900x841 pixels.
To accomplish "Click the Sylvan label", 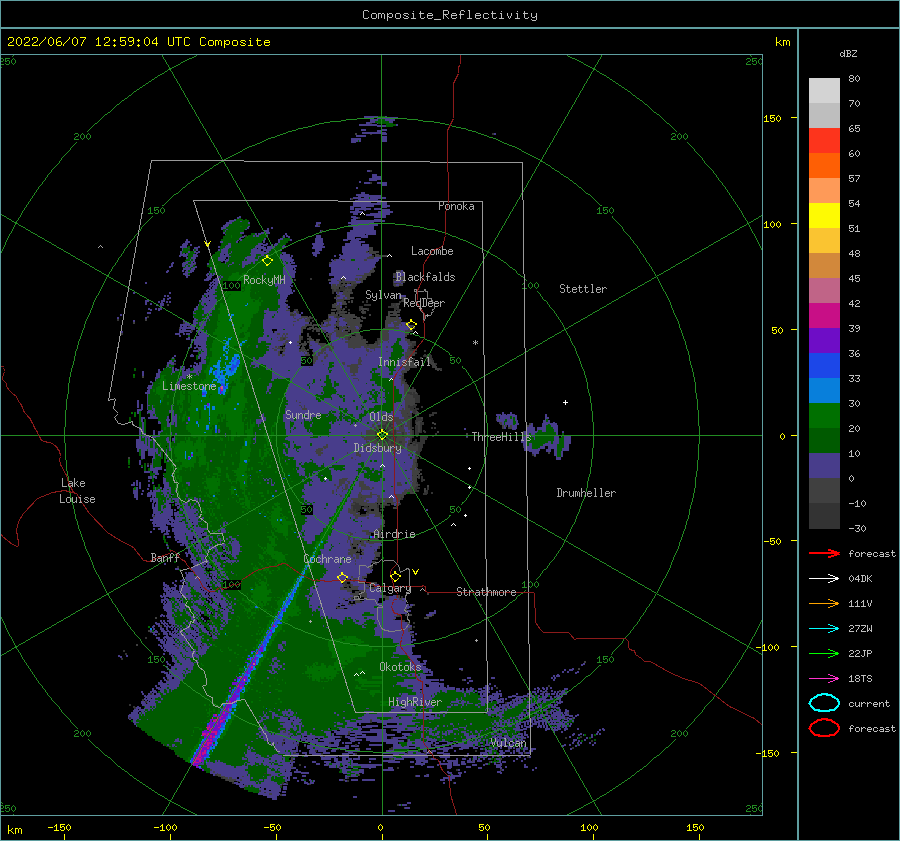I will pos(383,295).
